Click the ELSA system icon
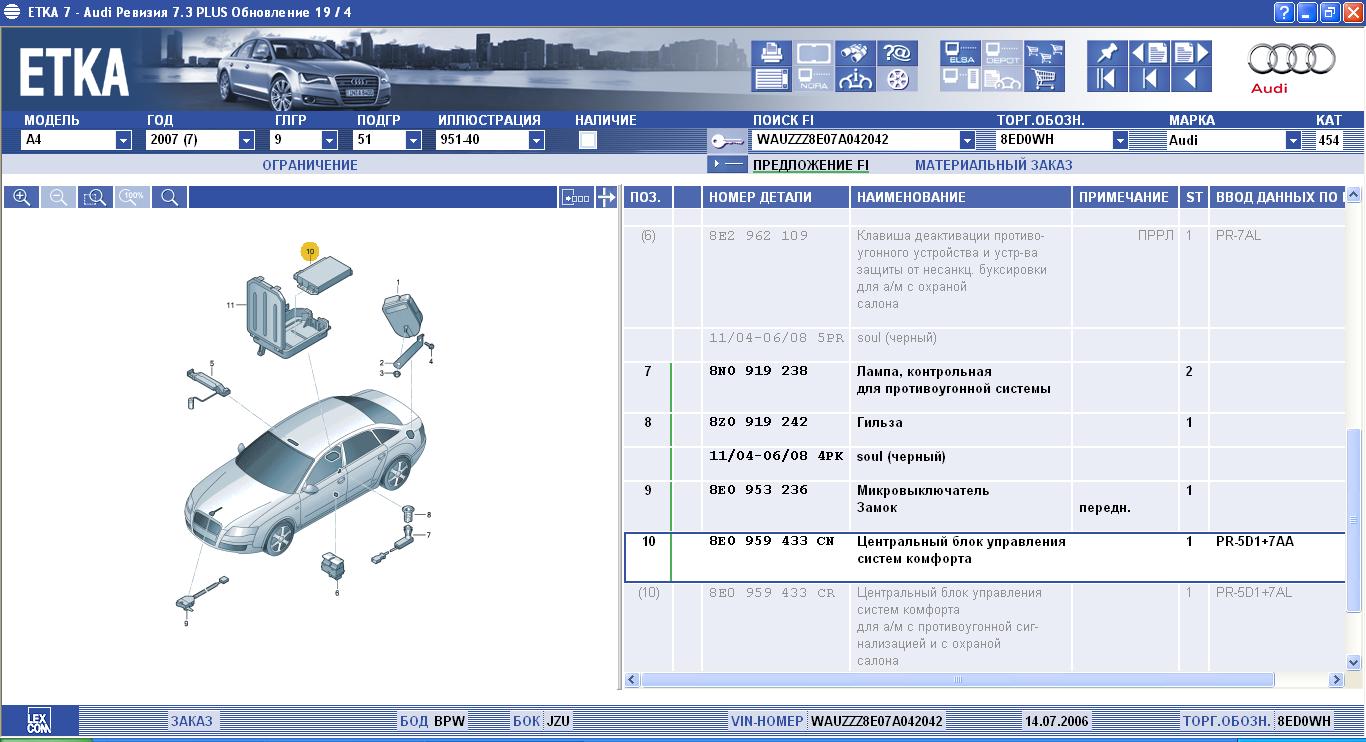Image resolution: width=1366 pixels, height=742 pixels. click(x=960, y=53)
